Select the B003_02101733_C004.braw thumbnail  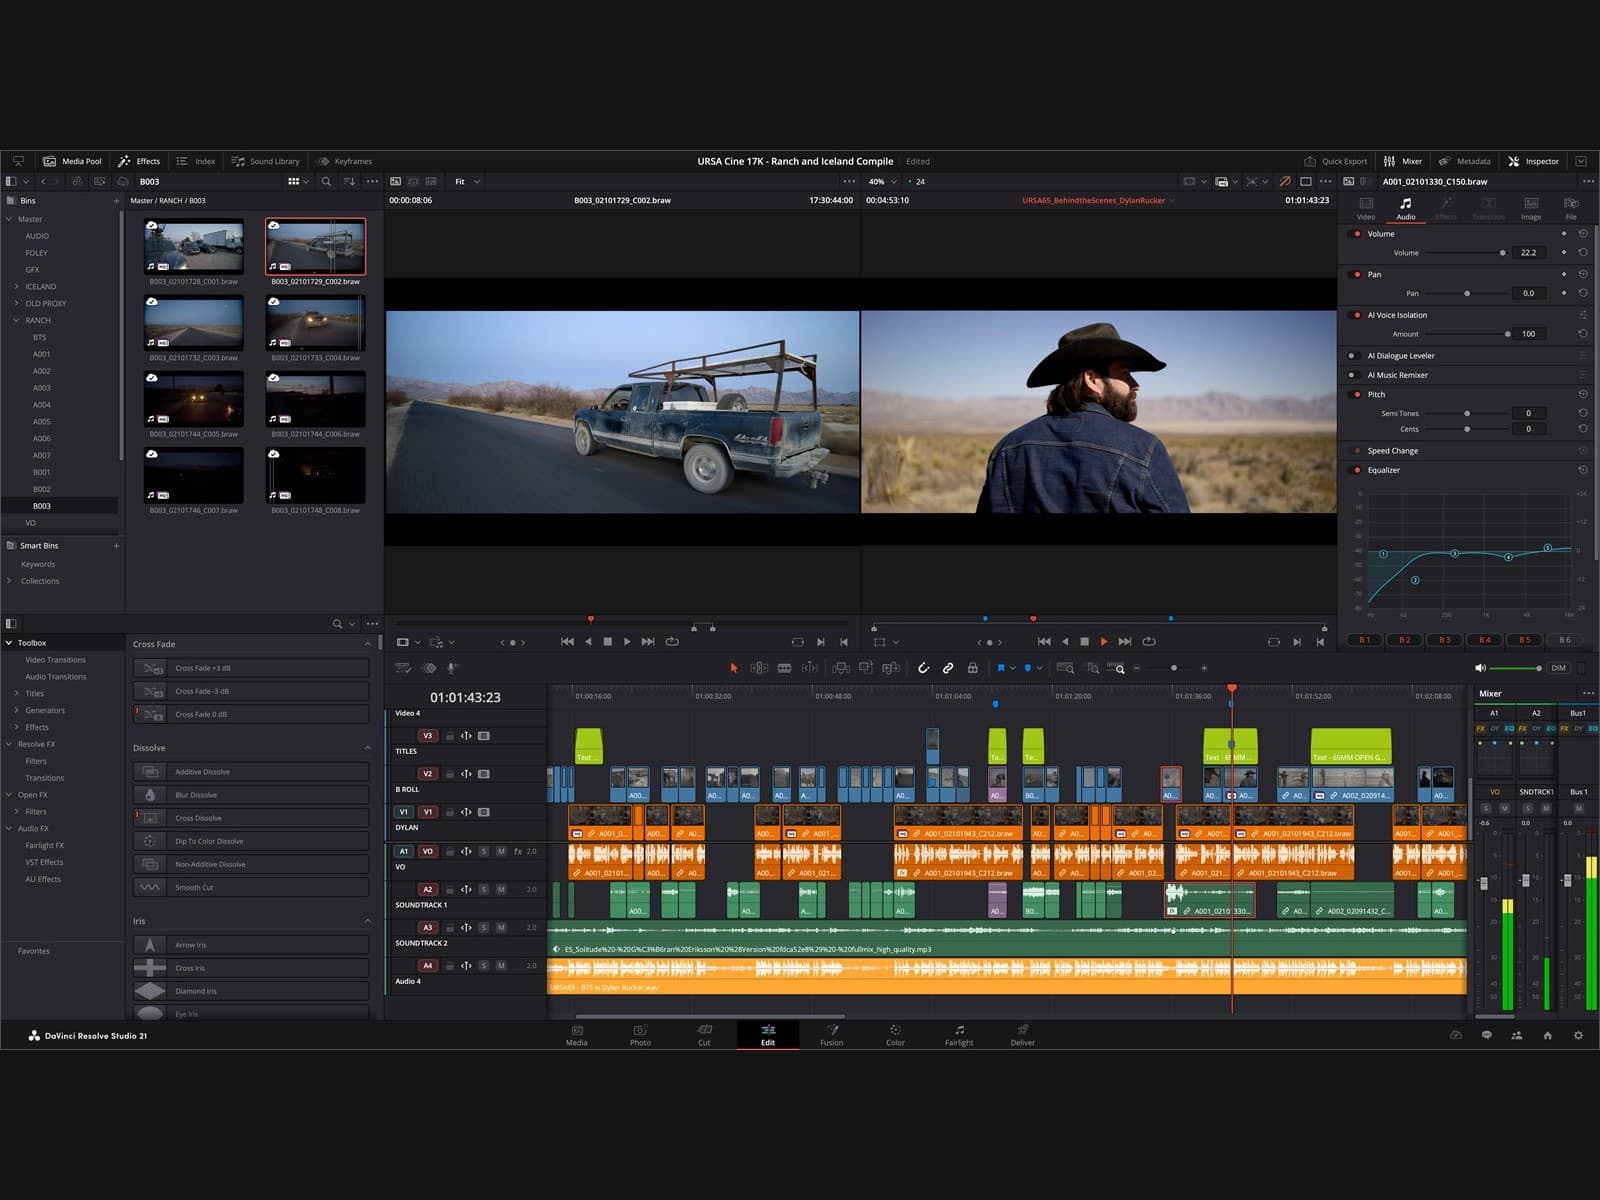(x=315, y=322)
